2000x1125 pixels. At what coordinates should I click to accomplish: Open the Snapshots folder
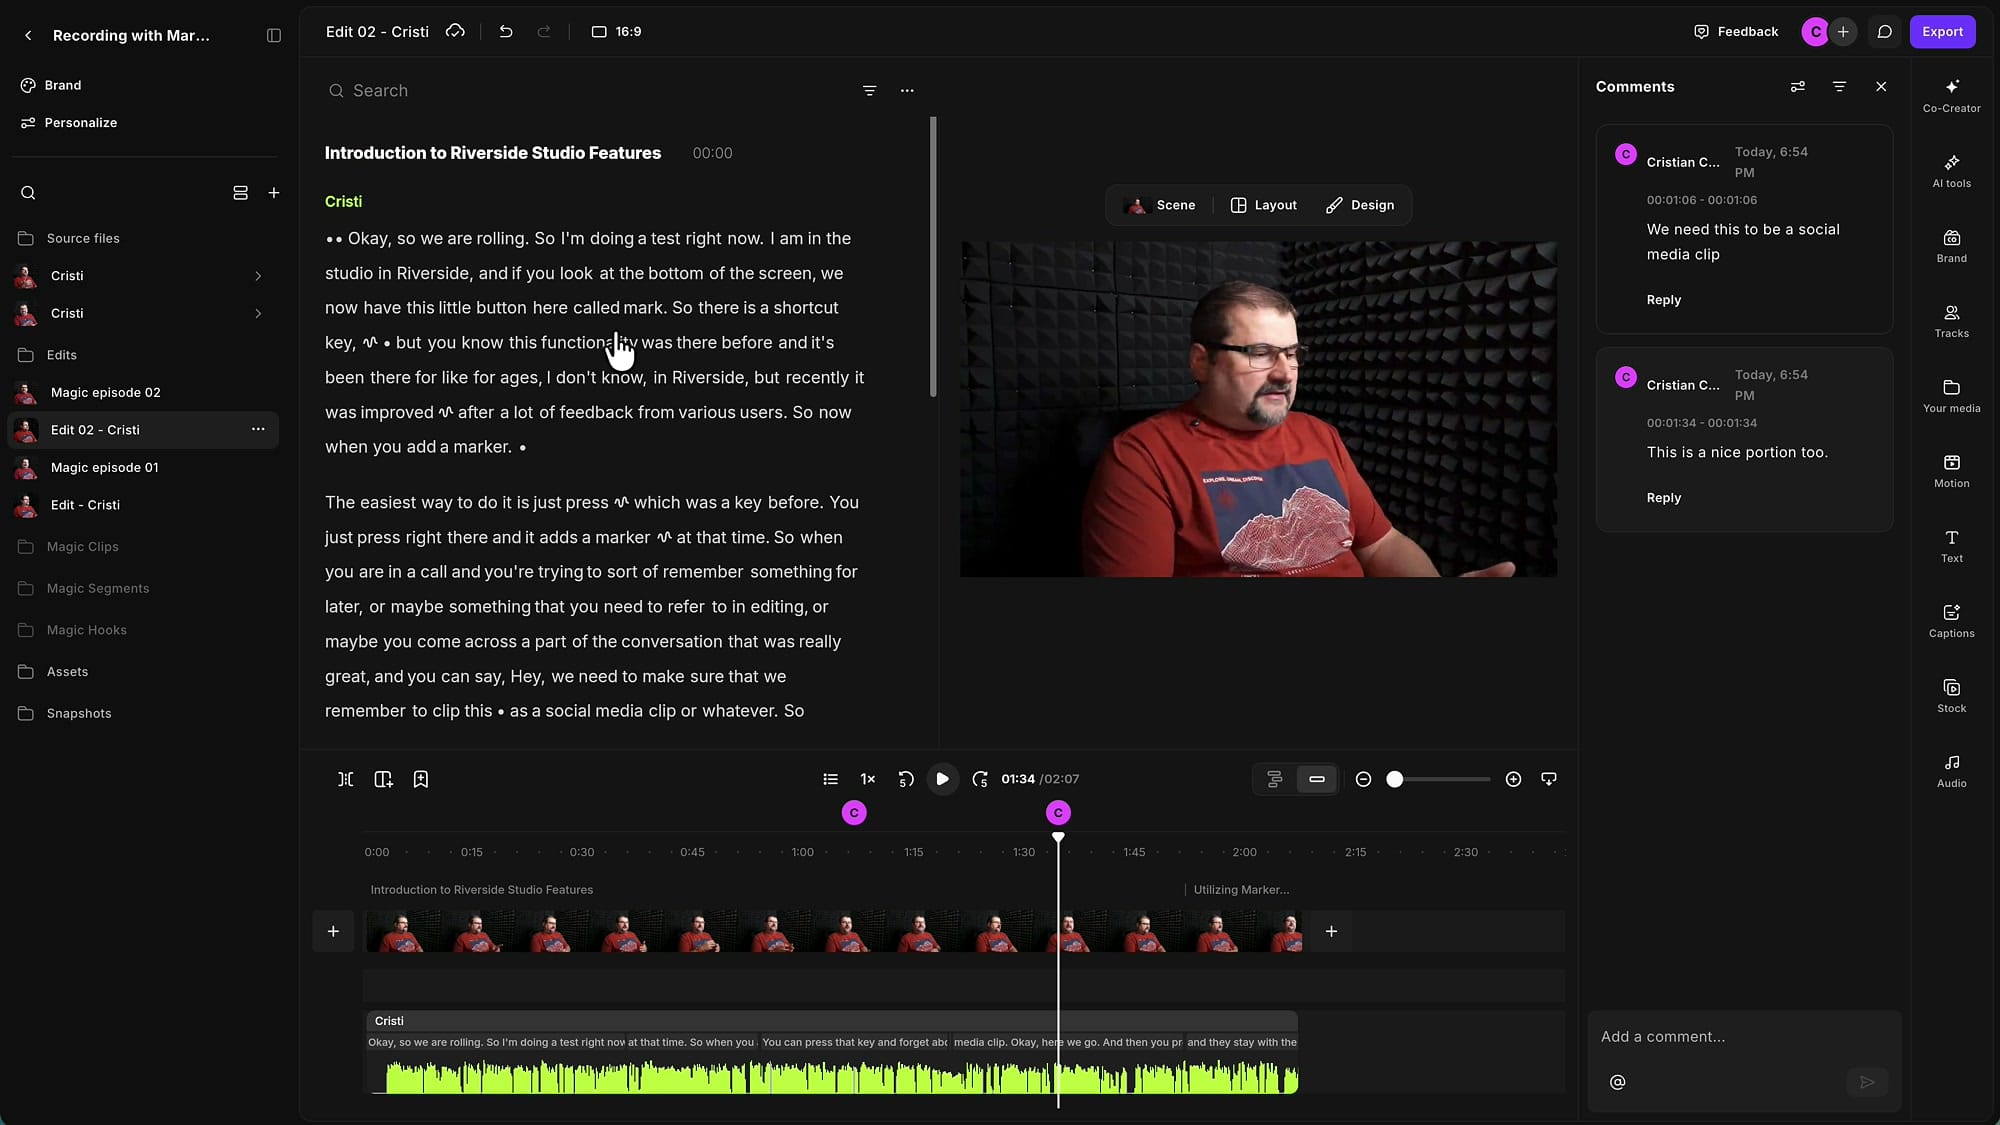coord(79,714)
